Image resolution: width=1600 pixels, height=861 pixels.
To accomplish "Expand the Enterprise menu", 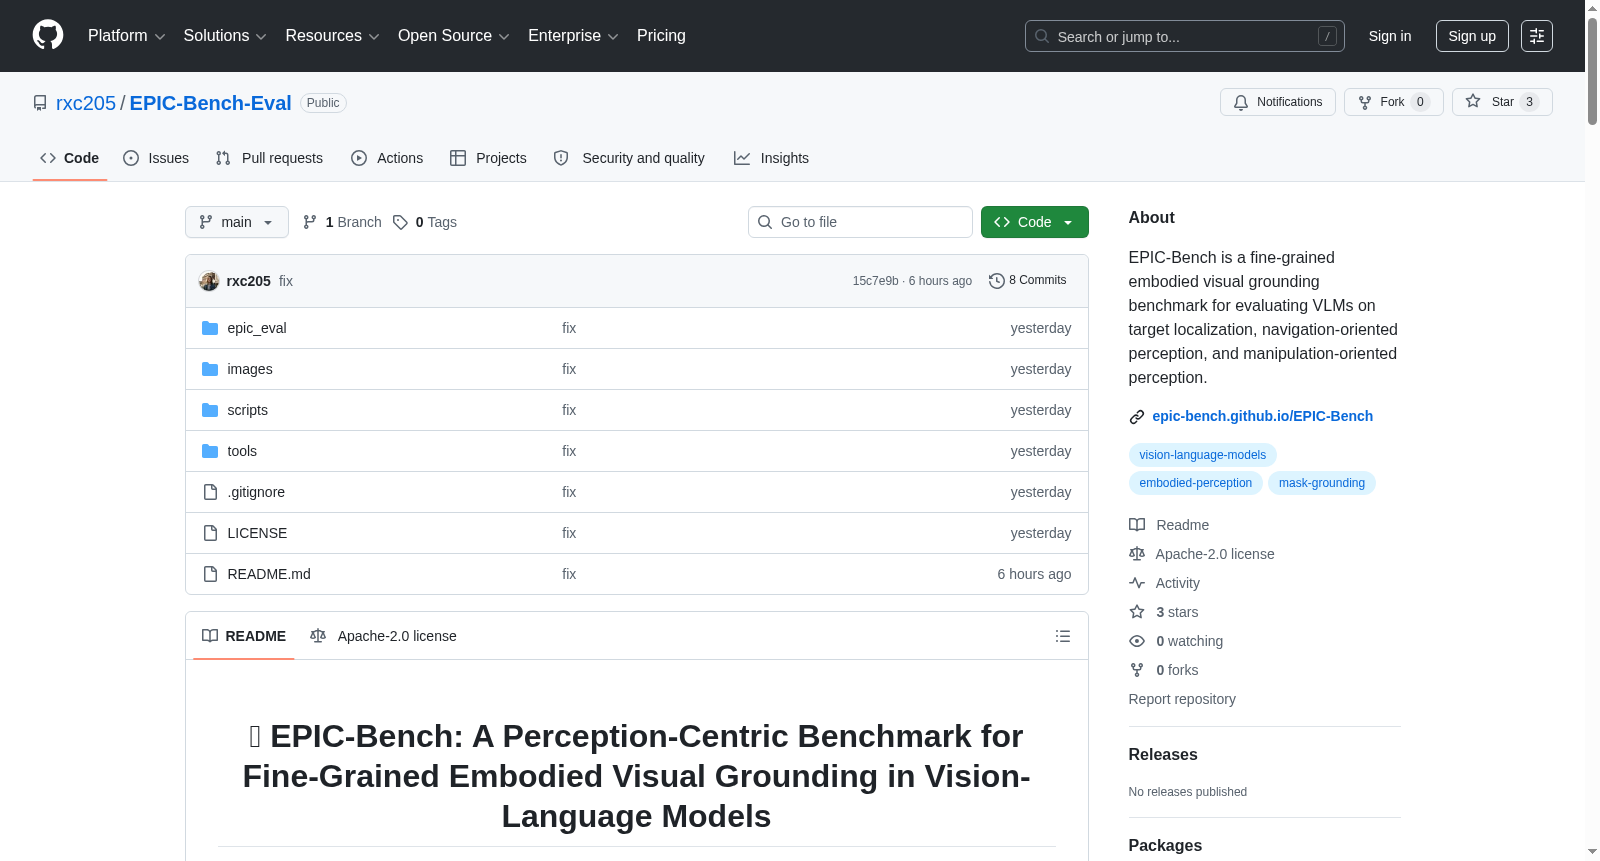I will 573,36.
